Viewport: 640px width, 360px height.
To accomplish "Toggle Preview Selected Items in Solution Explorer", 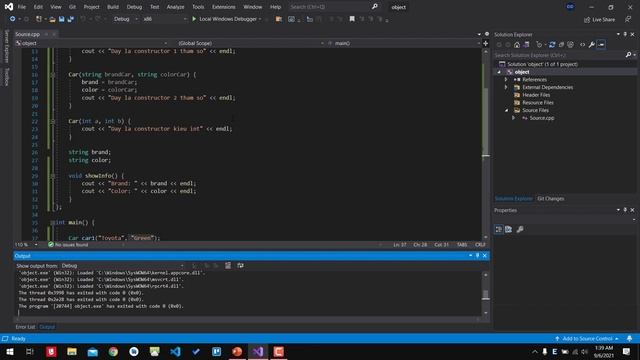I will (601, 45).
